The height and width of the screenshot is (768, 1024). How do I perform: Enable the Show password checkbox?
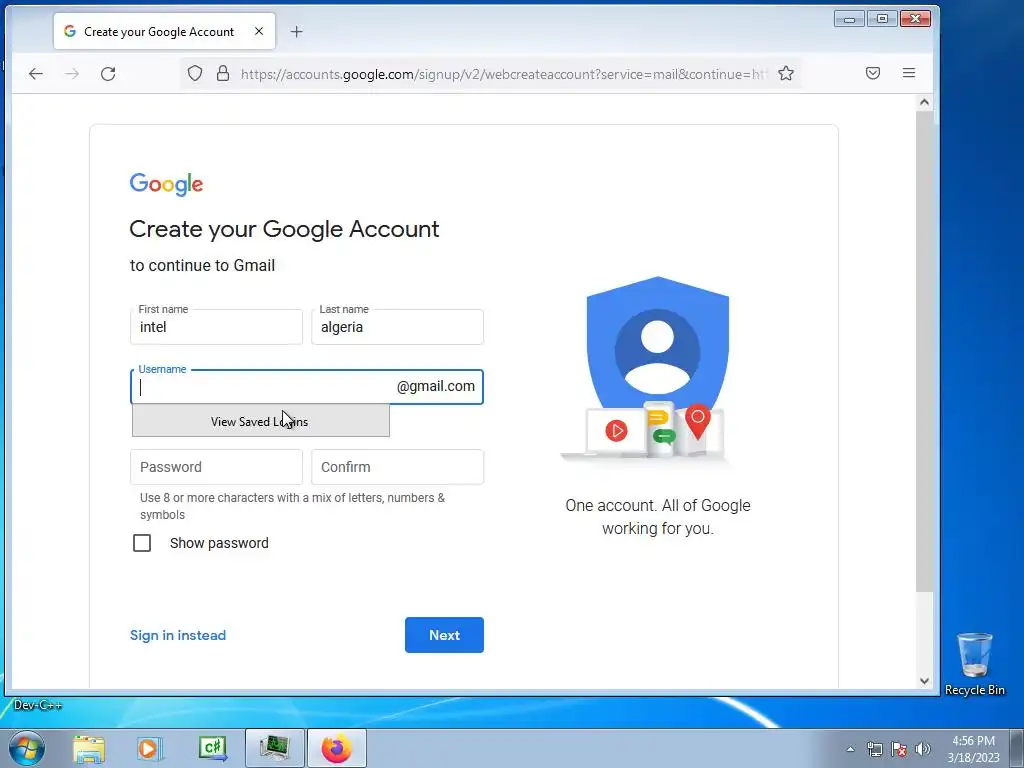click(x=142, y=543)
